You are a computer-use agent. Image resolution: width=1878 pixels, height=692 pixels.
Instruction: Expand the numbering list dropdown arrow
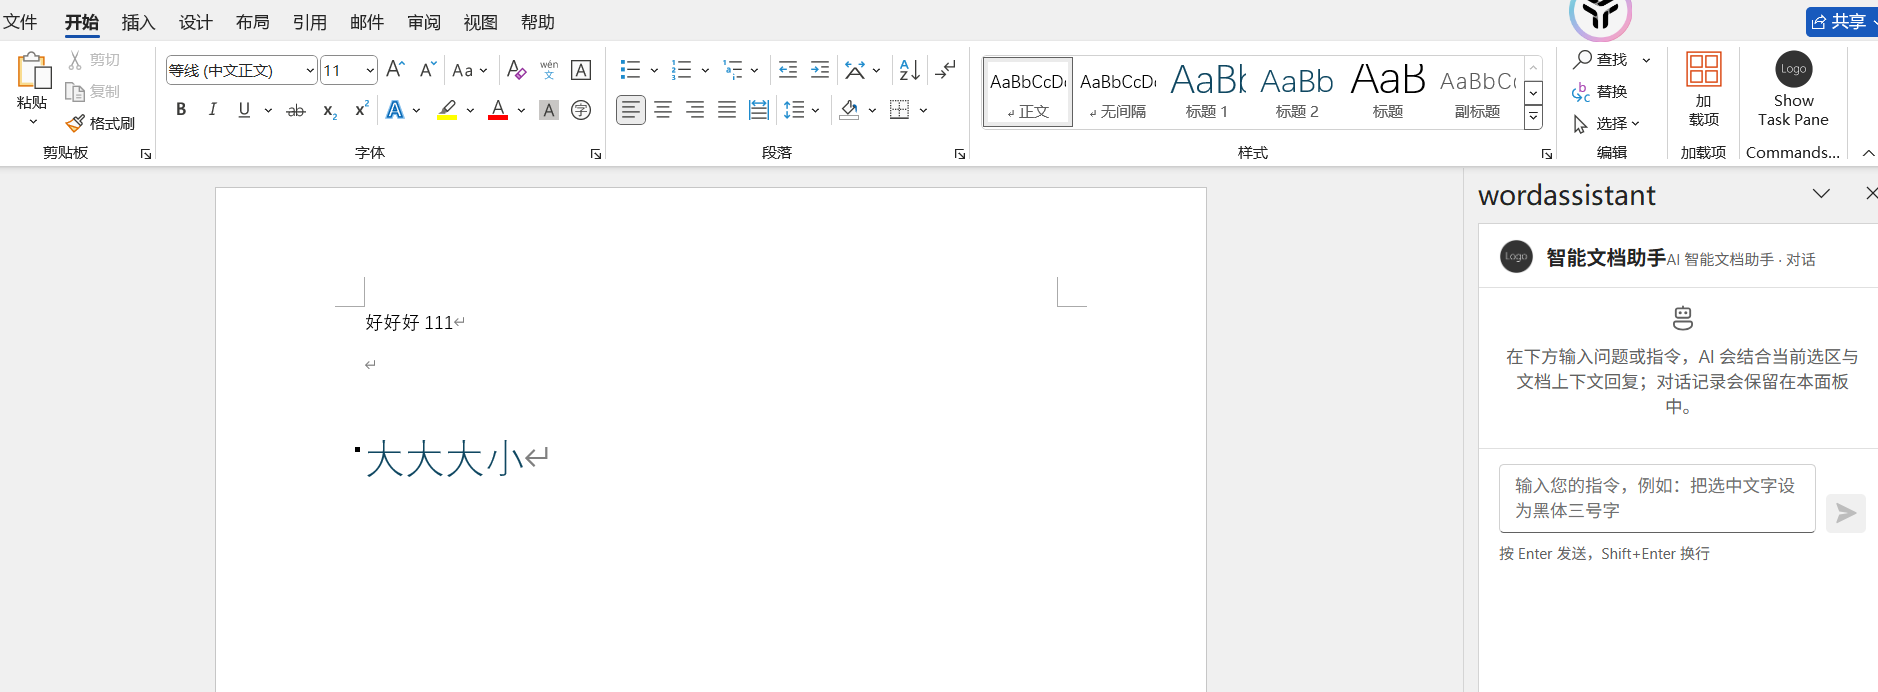705,71
